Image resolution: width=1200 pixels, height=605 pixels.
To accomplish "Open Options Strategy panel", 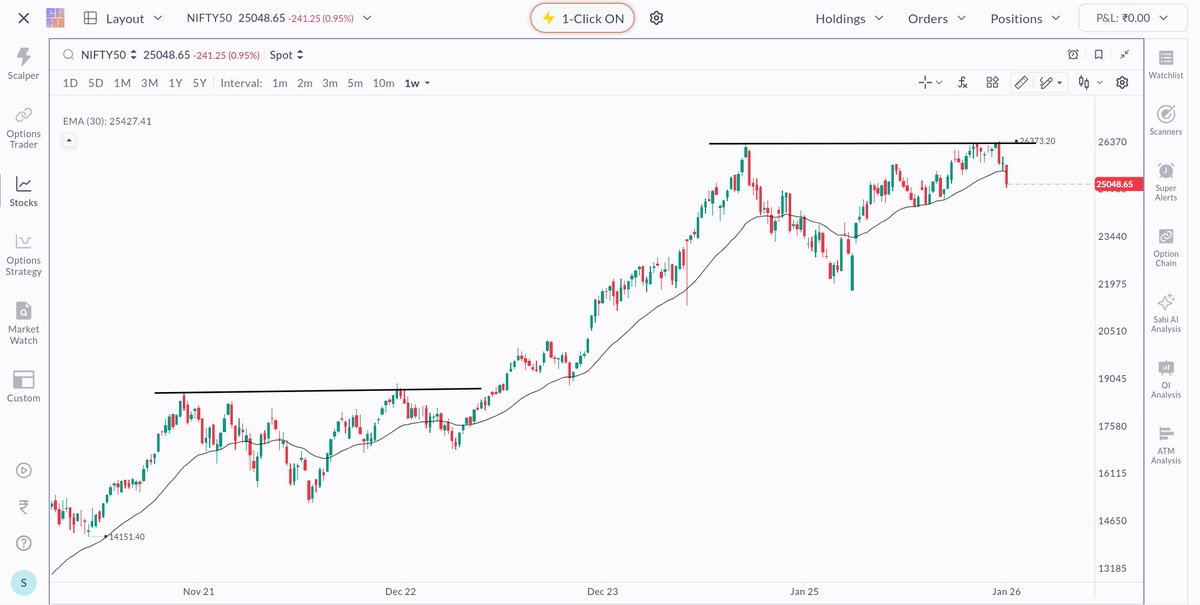I will tap(24, 254).
